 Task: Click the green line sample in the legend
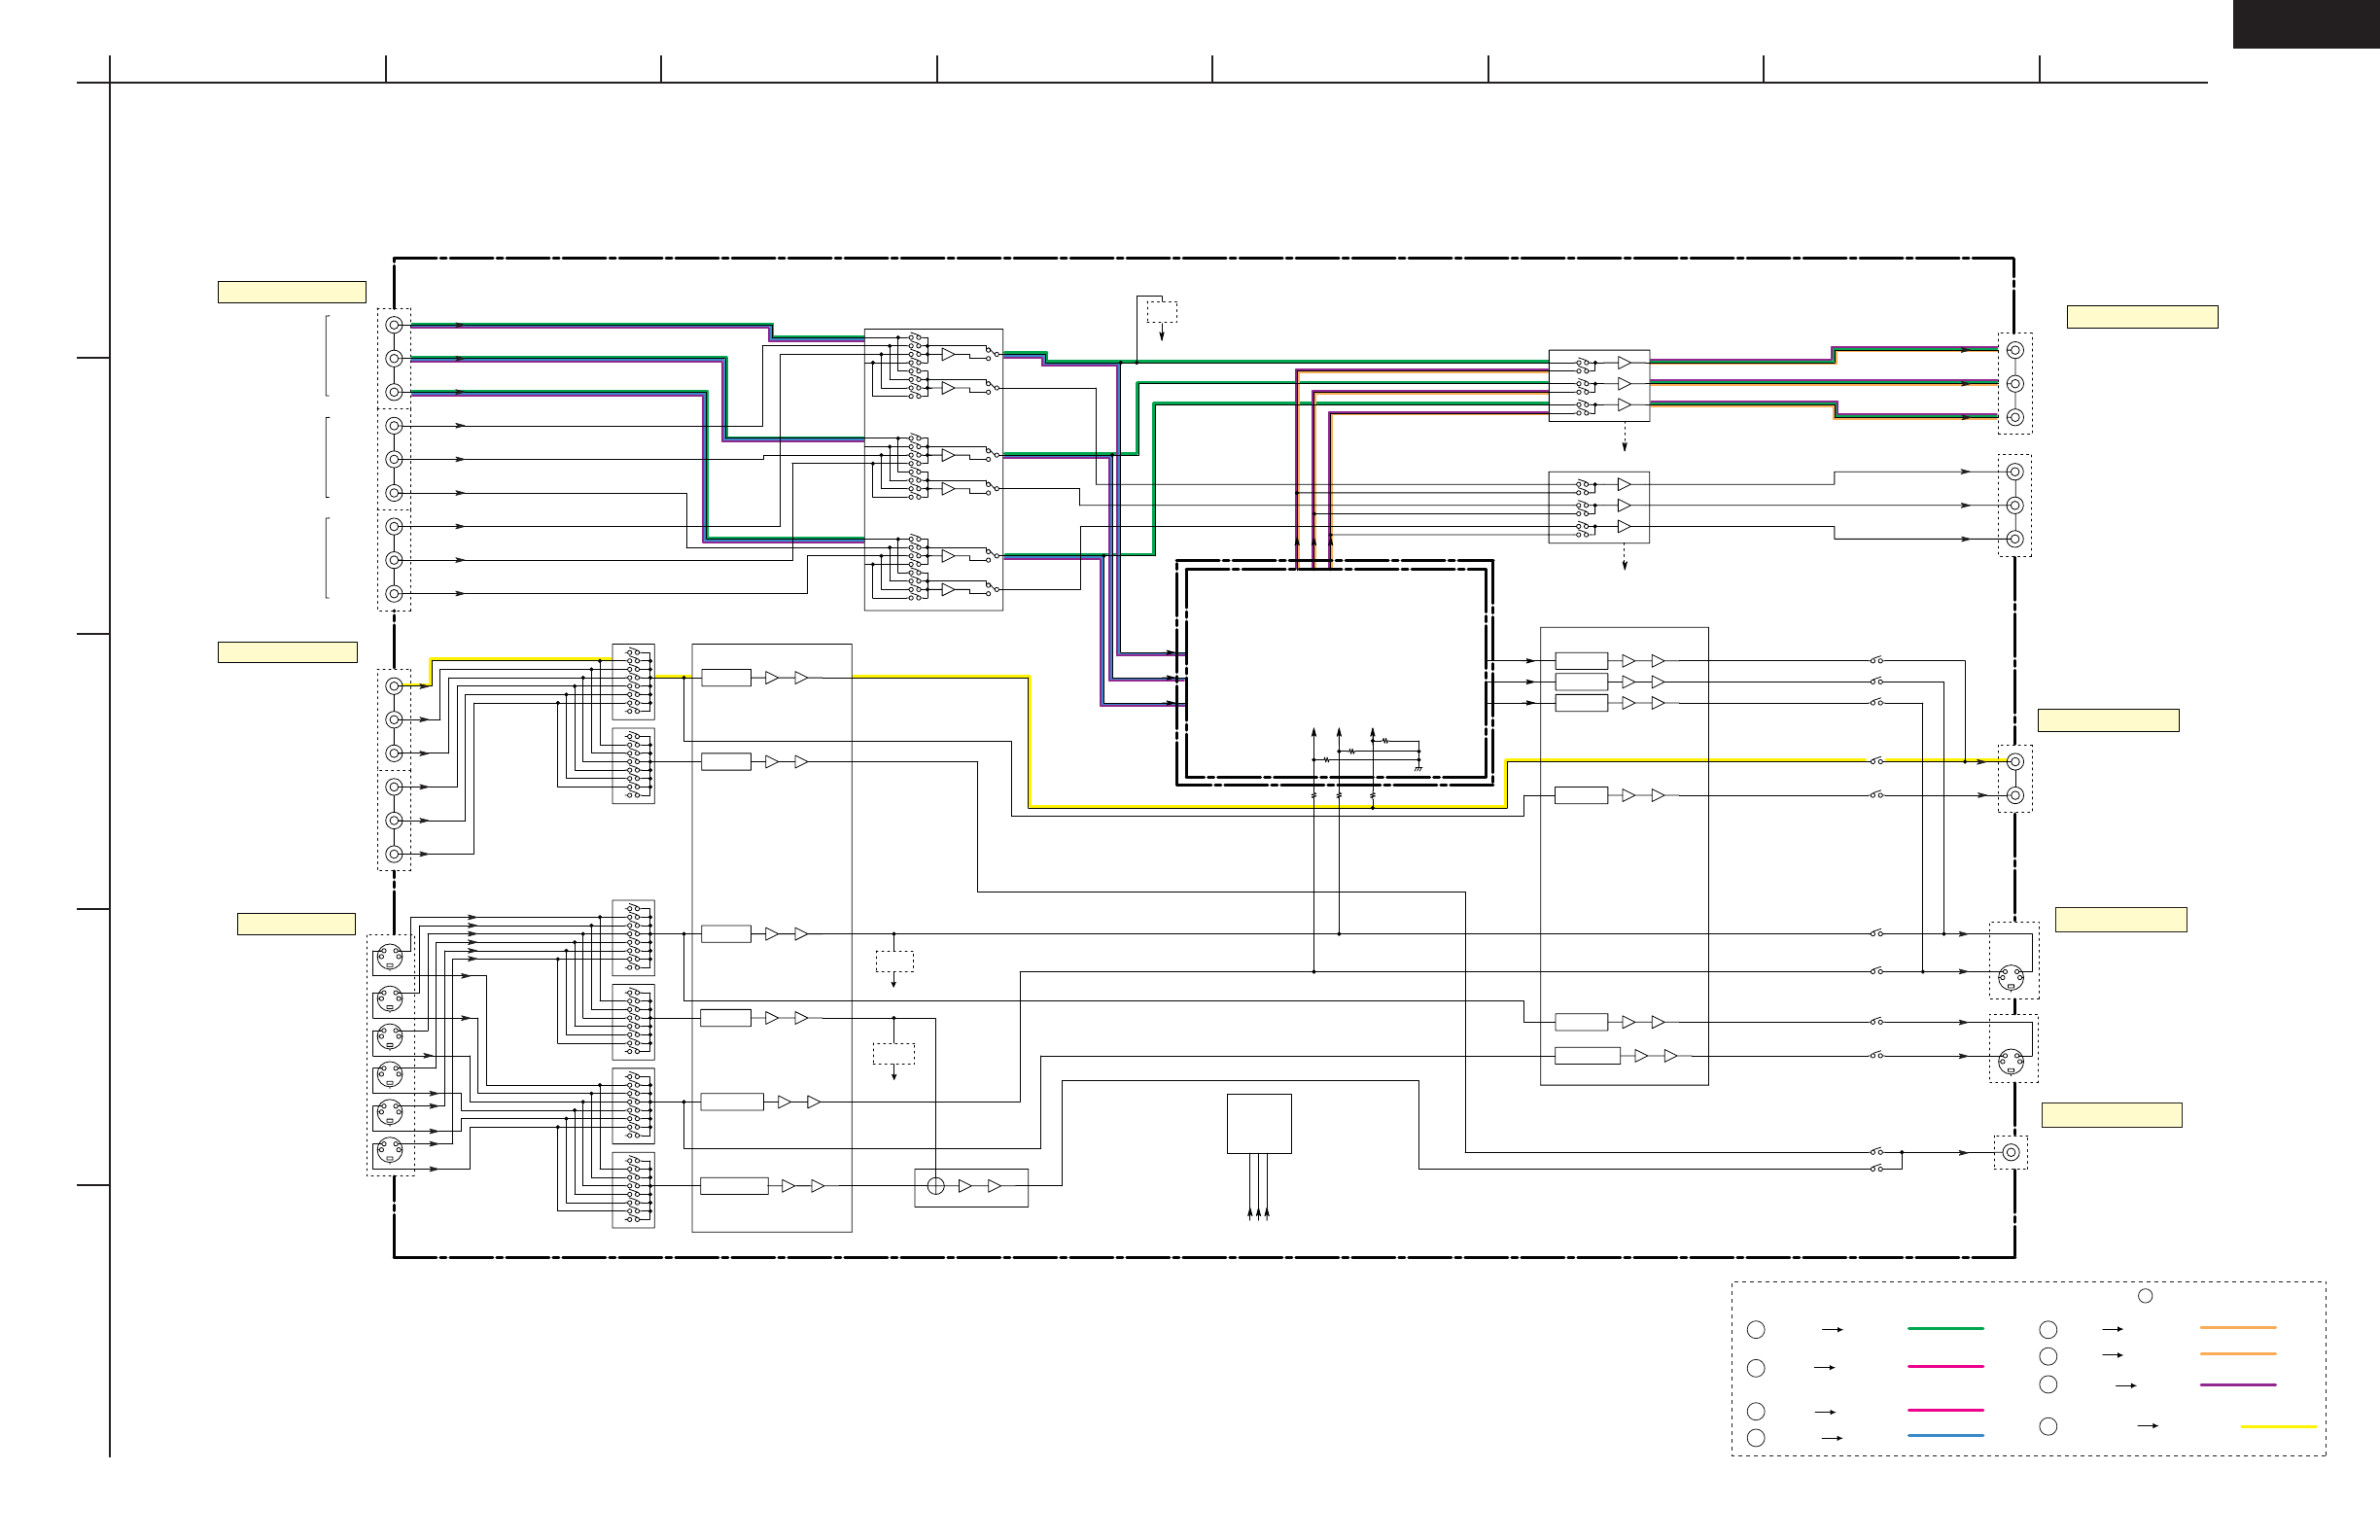[1945, 1329]
